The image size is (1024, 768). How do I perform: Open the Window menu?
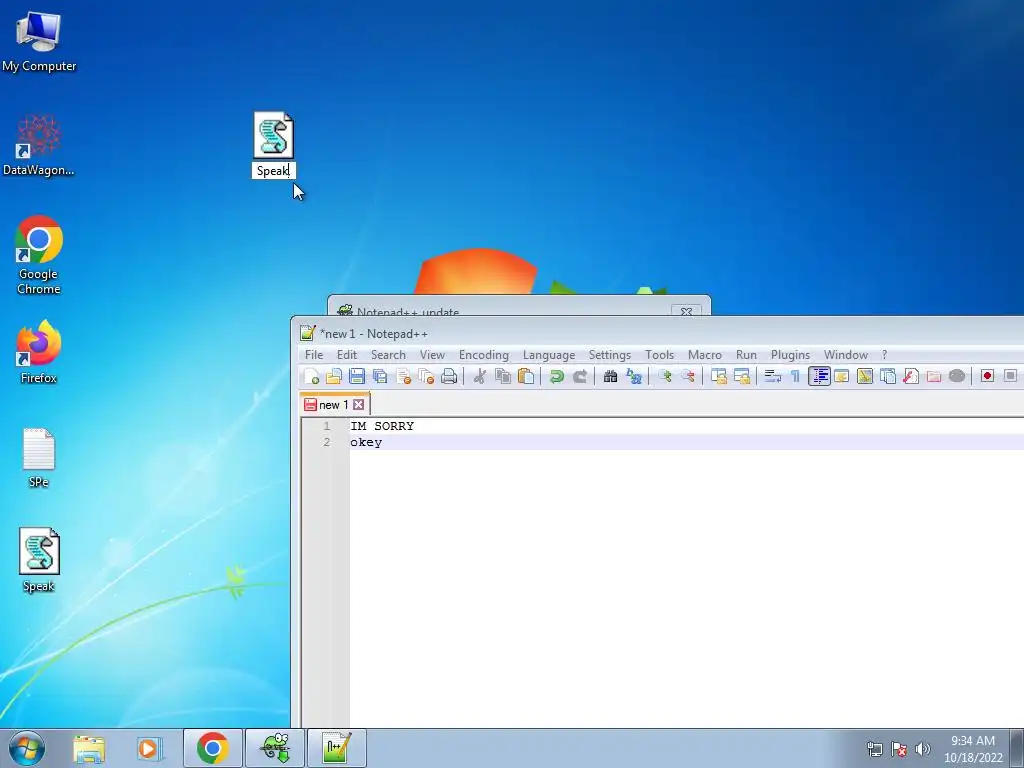click(846, 355)
